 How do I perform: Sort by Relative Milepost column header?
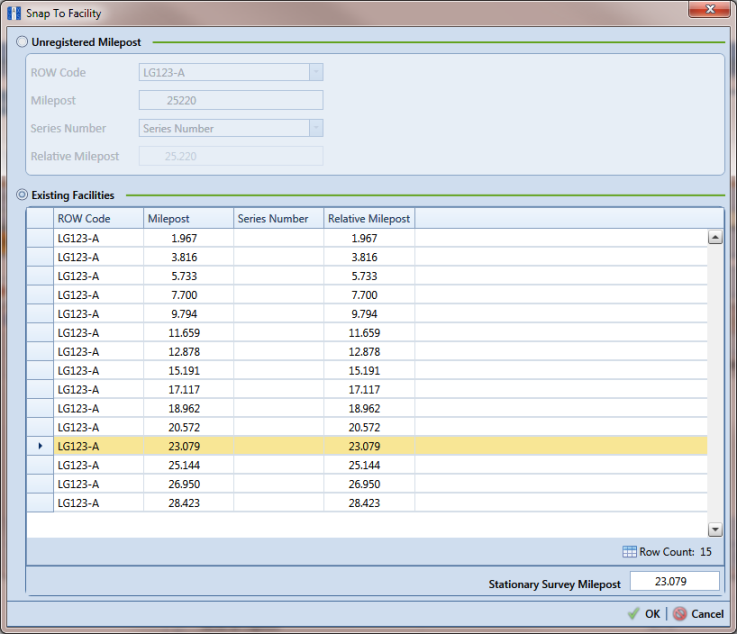pyautogui.click(x=369, y=219)
